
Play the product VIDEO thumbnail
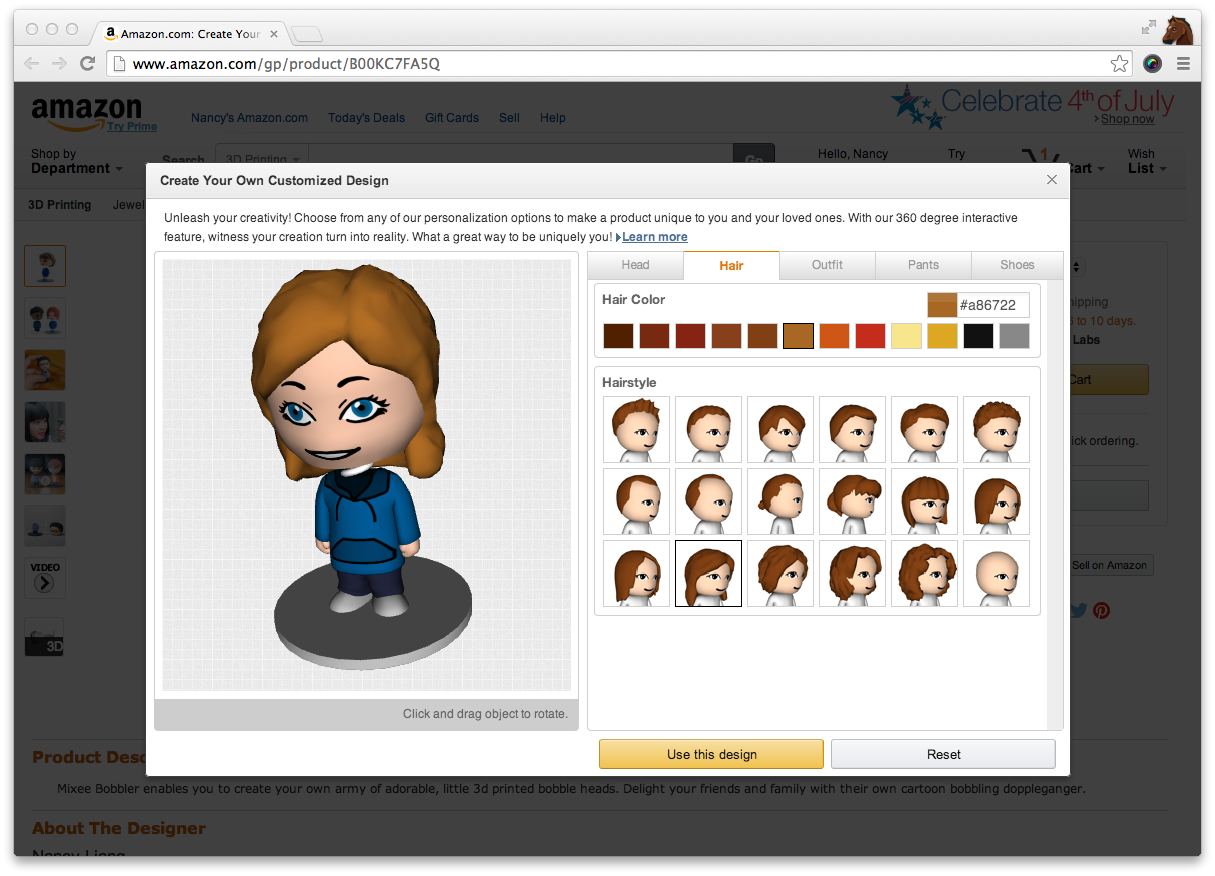coord(45,578)
